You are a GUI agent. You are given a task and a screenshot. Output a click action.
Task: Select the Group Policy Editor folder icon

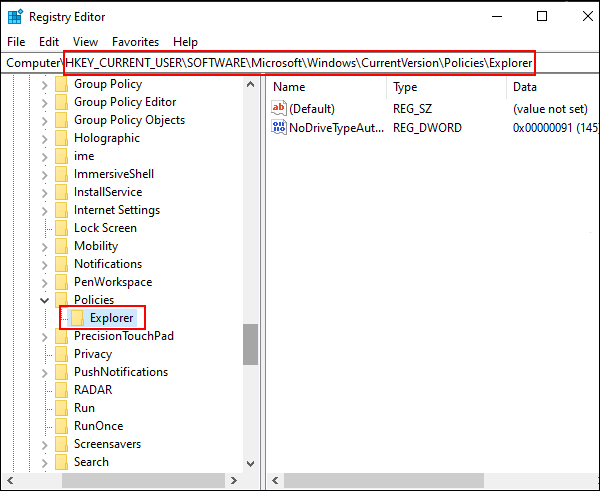(x=61, y=102)
